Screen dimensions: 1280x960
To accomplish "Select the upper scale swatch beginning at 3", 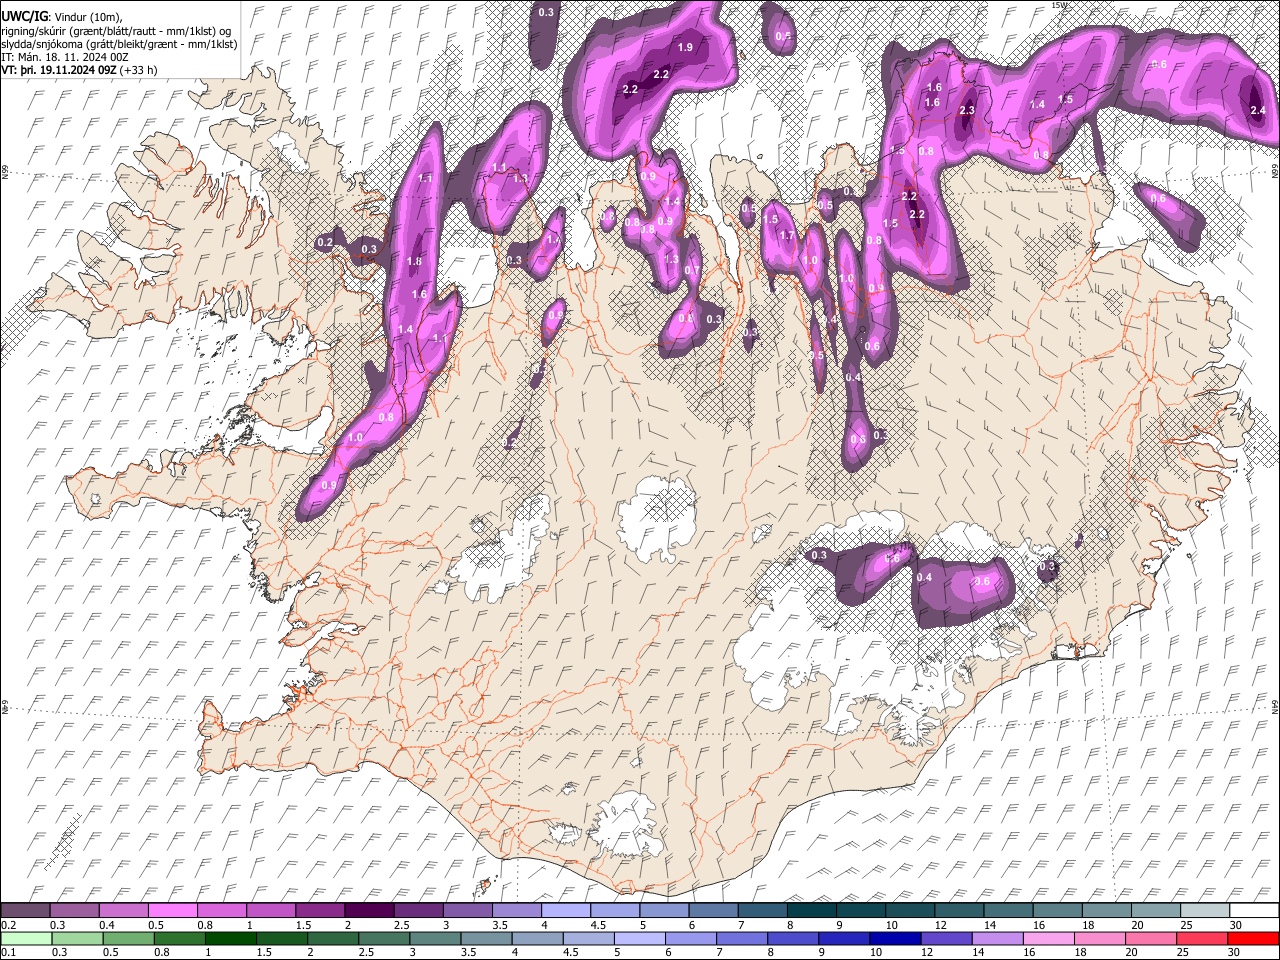I will (x=468, y=911).
